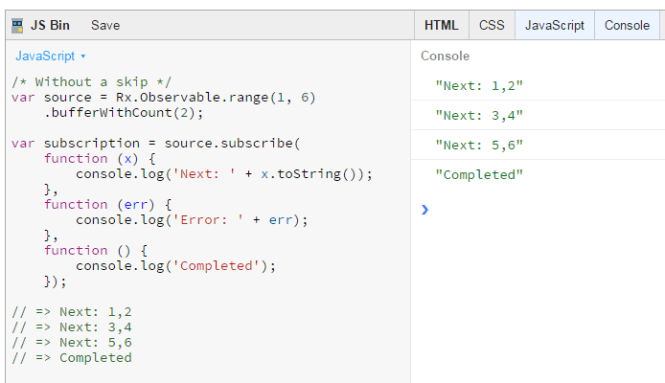The height and width of the screenshot is (383, 665).
Task: Click the JS Bin logo icon
Action: pos(17,25)
